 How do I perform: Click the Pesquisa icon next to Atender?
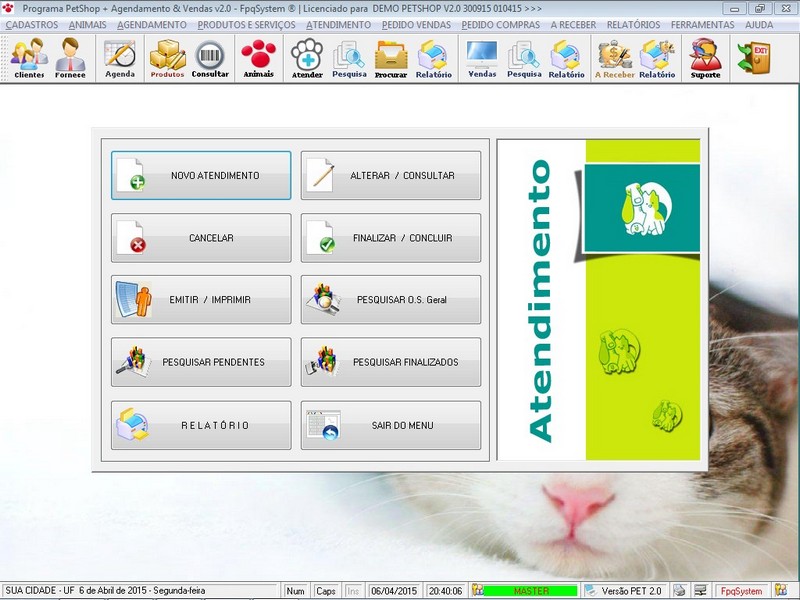[x=349, y=58]
